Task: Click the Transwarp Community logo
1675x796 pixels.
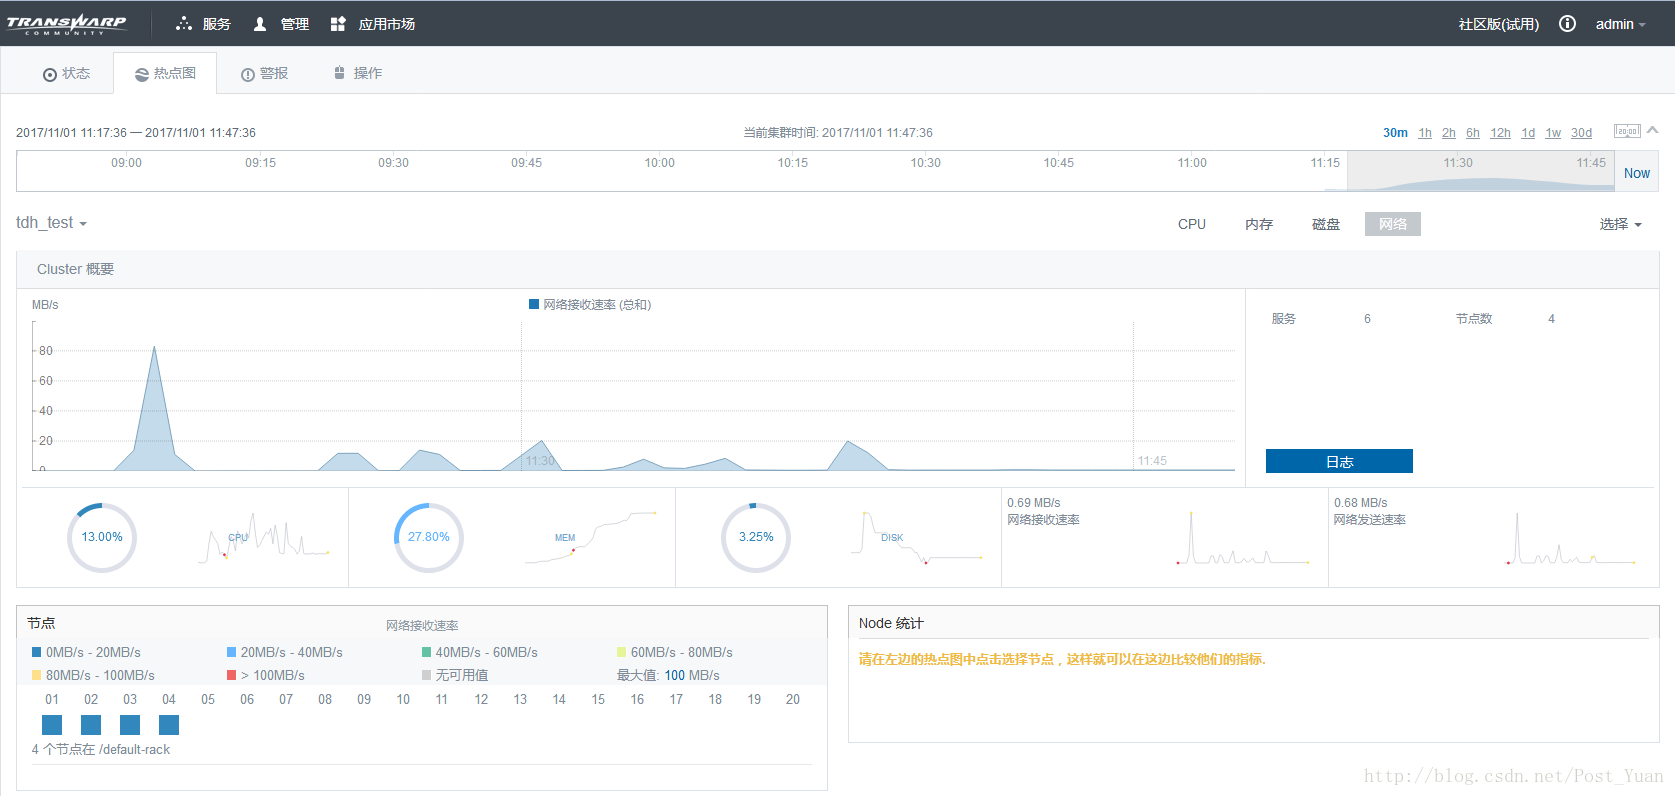Action: tap(66, 24)
